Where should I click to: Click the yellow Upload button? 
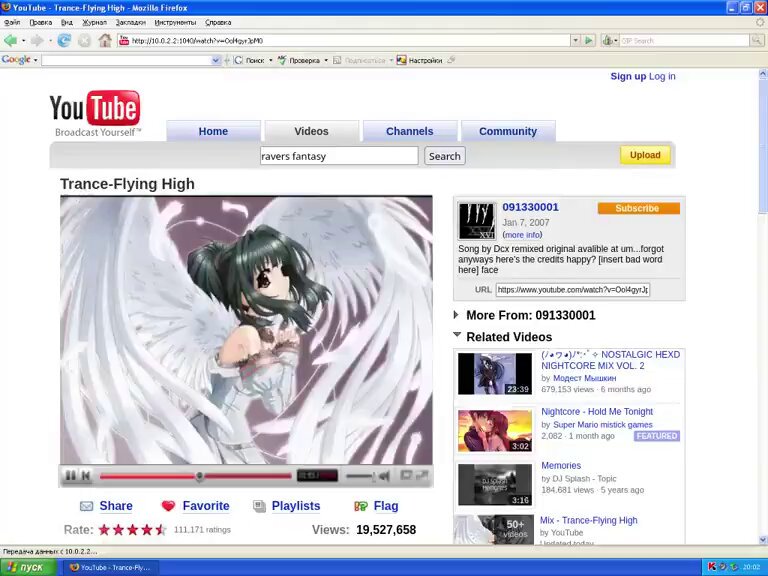pos(645,155)
